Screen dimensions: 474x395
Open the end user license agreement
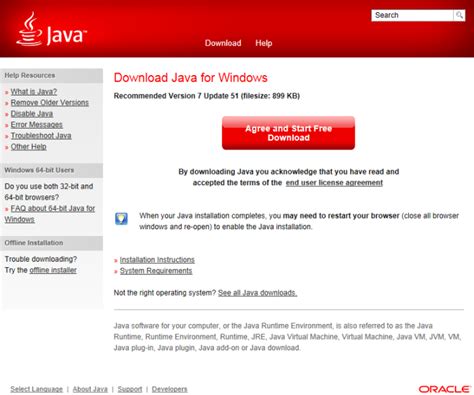click(334, 183)
